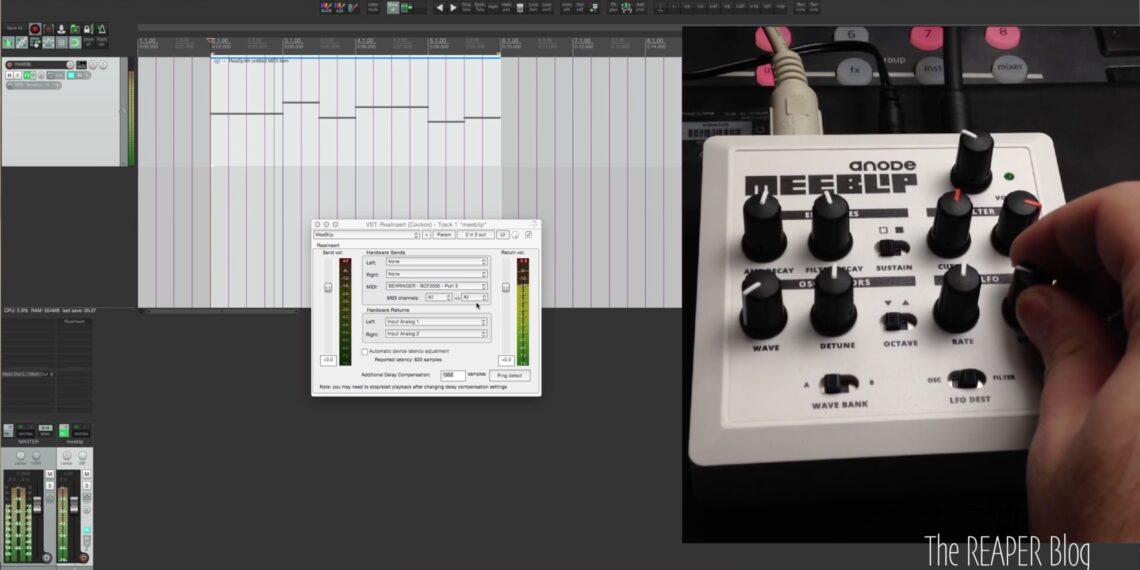Open Hardware Returns Left input dropdown
The width and height of the screenshot is (1140, 570).
tap(436, 322)
